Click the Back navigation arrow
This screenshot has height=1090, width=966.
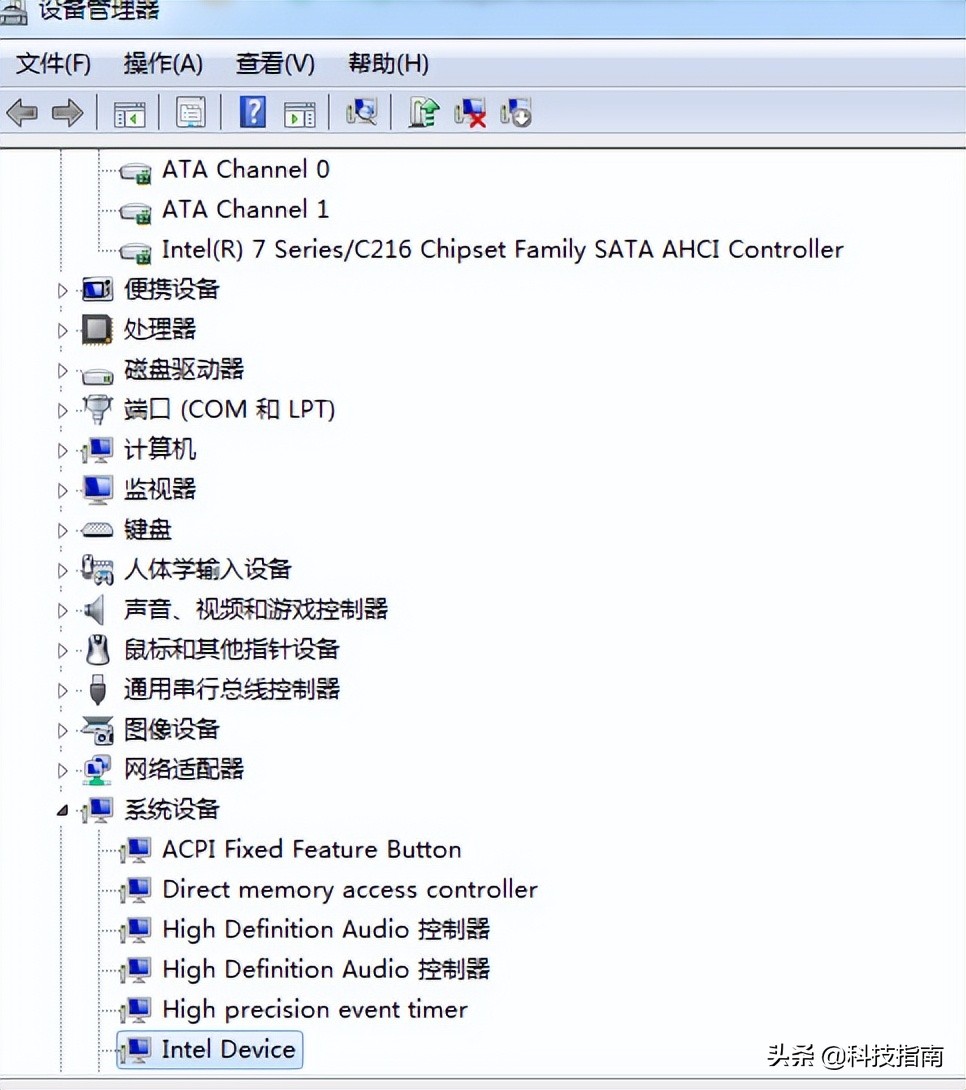click(x=22, y=111)
